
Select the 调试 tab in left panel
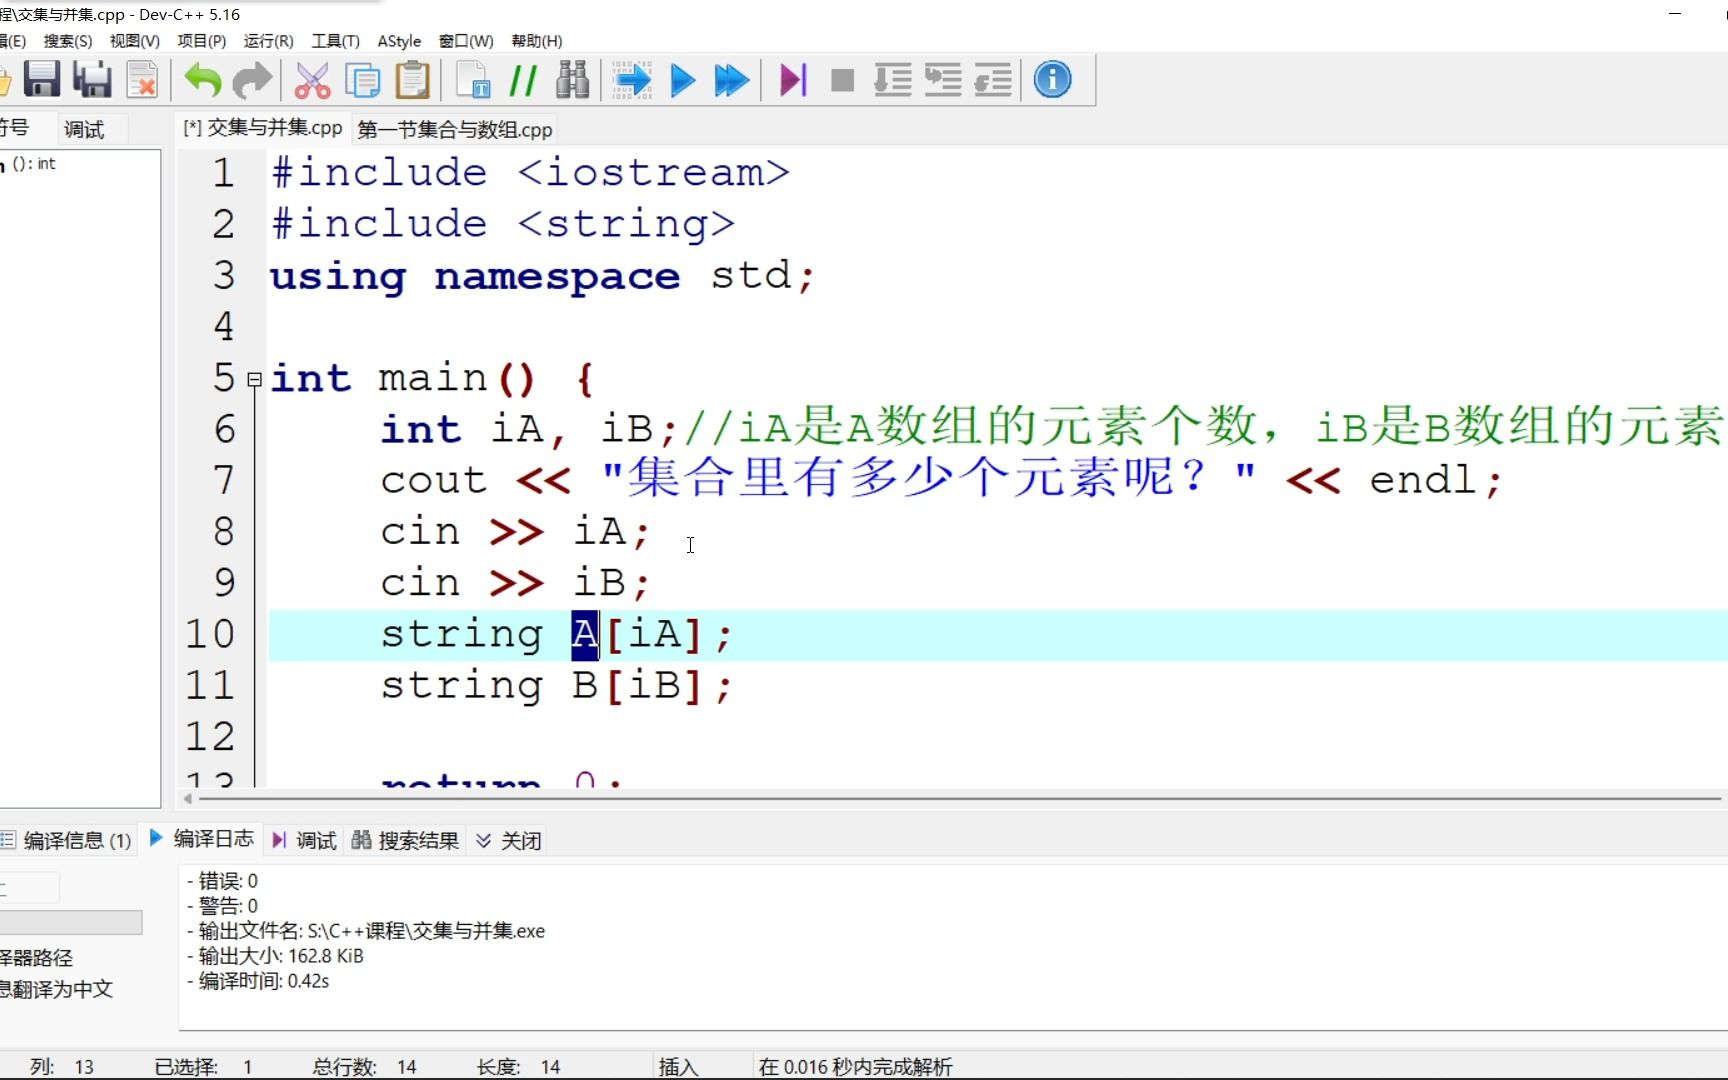[84, 130]
